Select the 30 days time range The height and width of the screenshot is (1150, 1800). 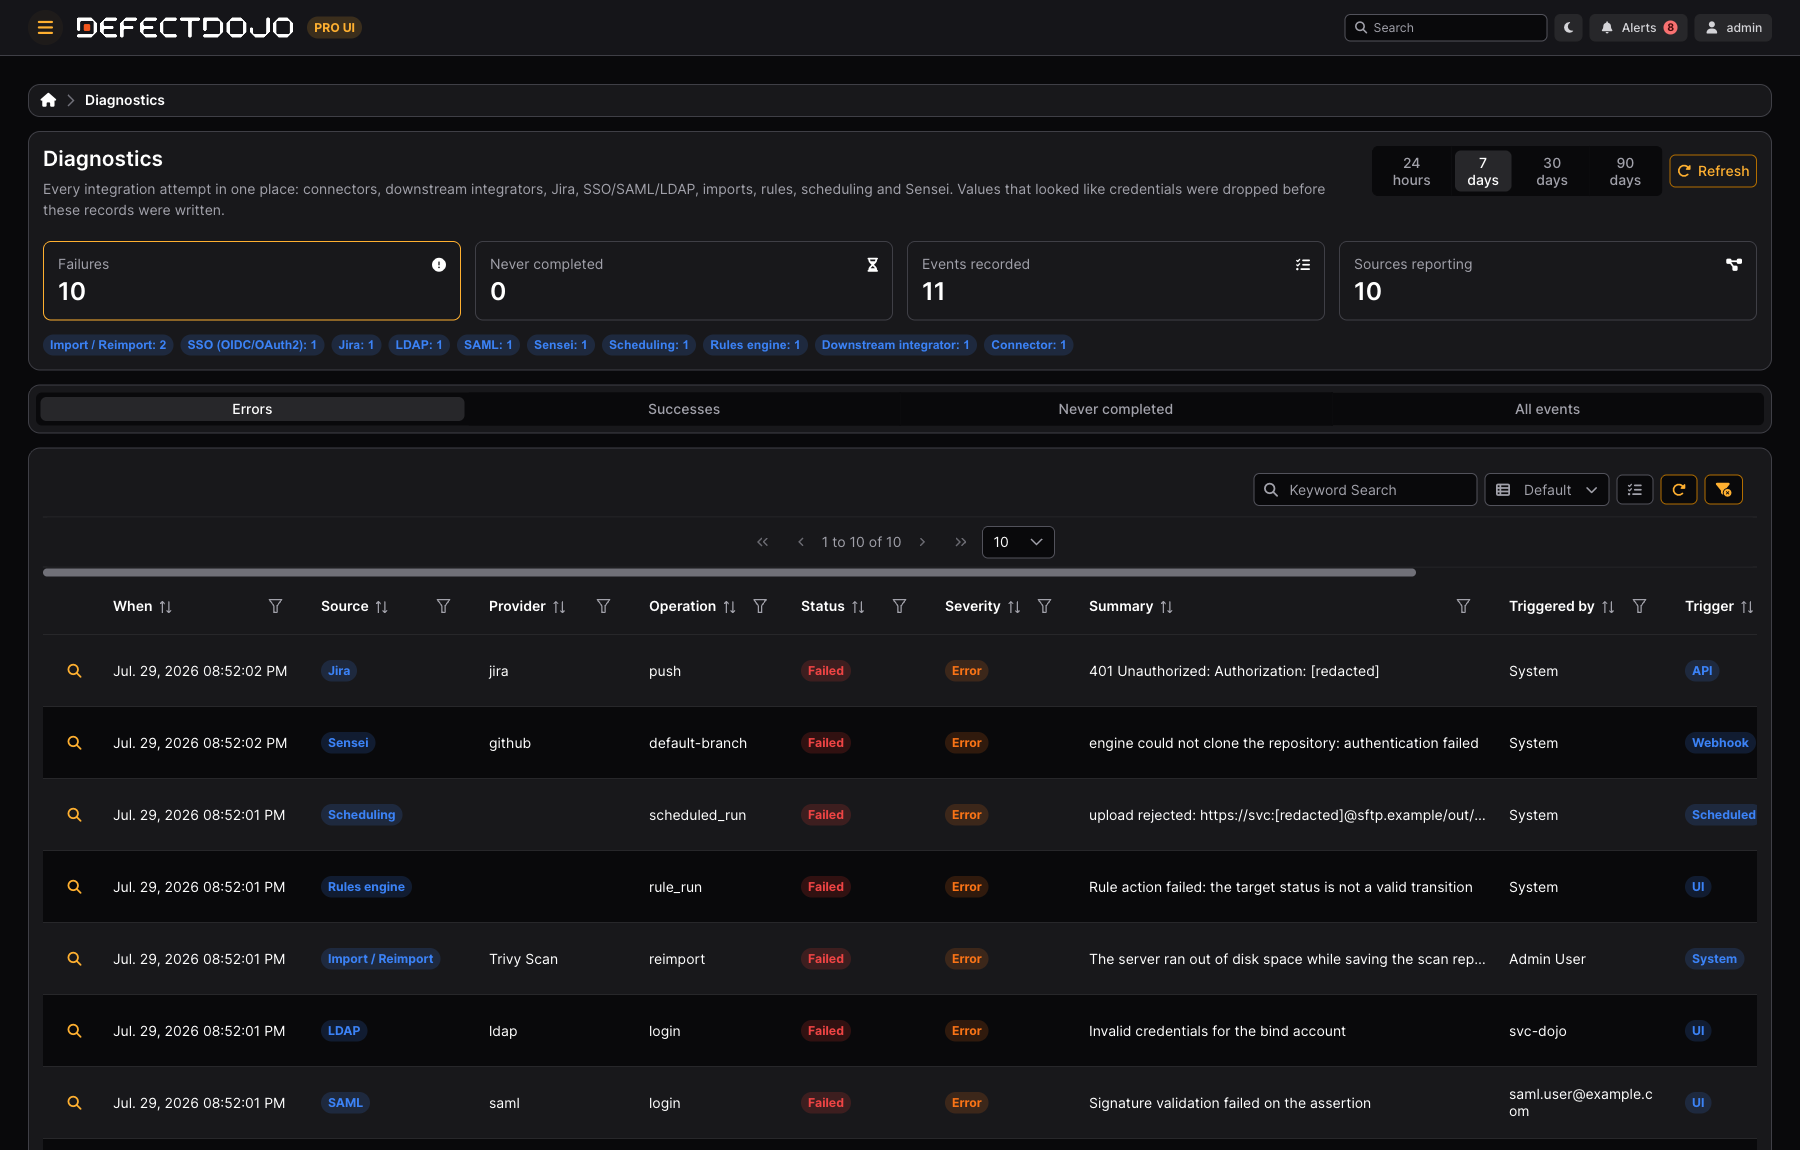click(x=1551, y=171)
